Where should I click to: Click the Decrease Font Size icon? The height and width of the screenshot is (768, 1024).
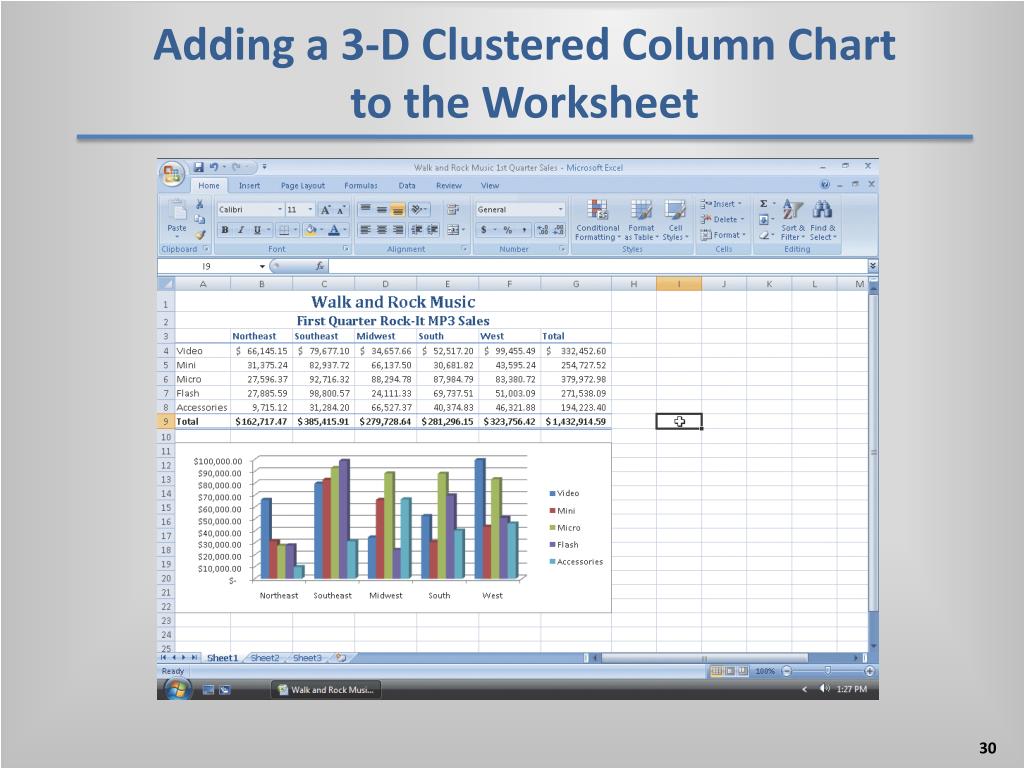point(340,210)
